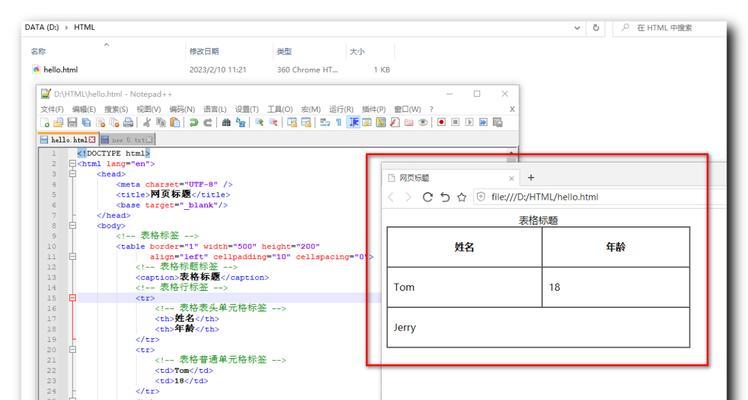This screenshot has width=748, height=400.
Task: Open Replace dialog toolbar icon
Action: coord(240,123)
